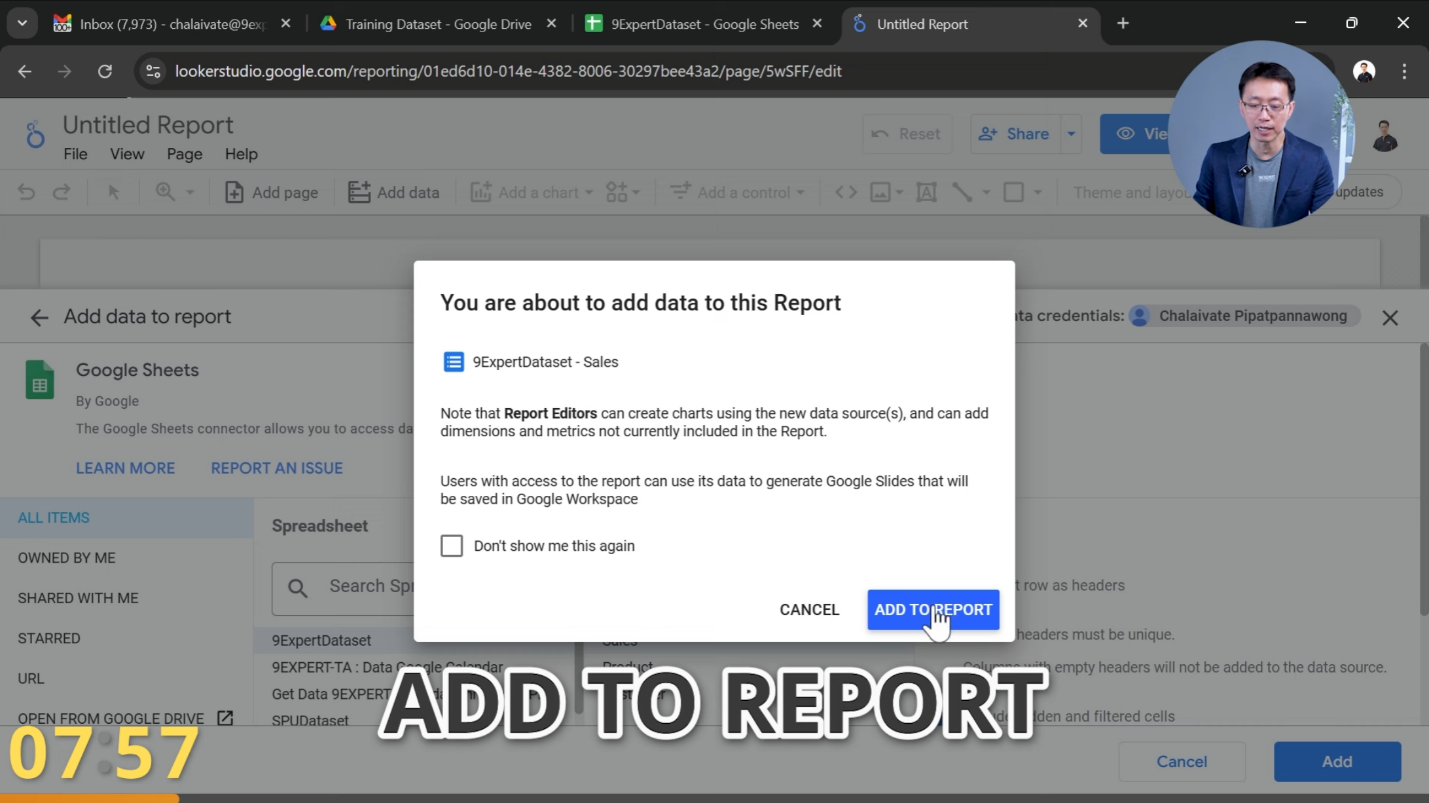Viewport: 1429px width, 803px height.
Task: Click the orange progress bar at bottom
Action: (x=88, y=797)
